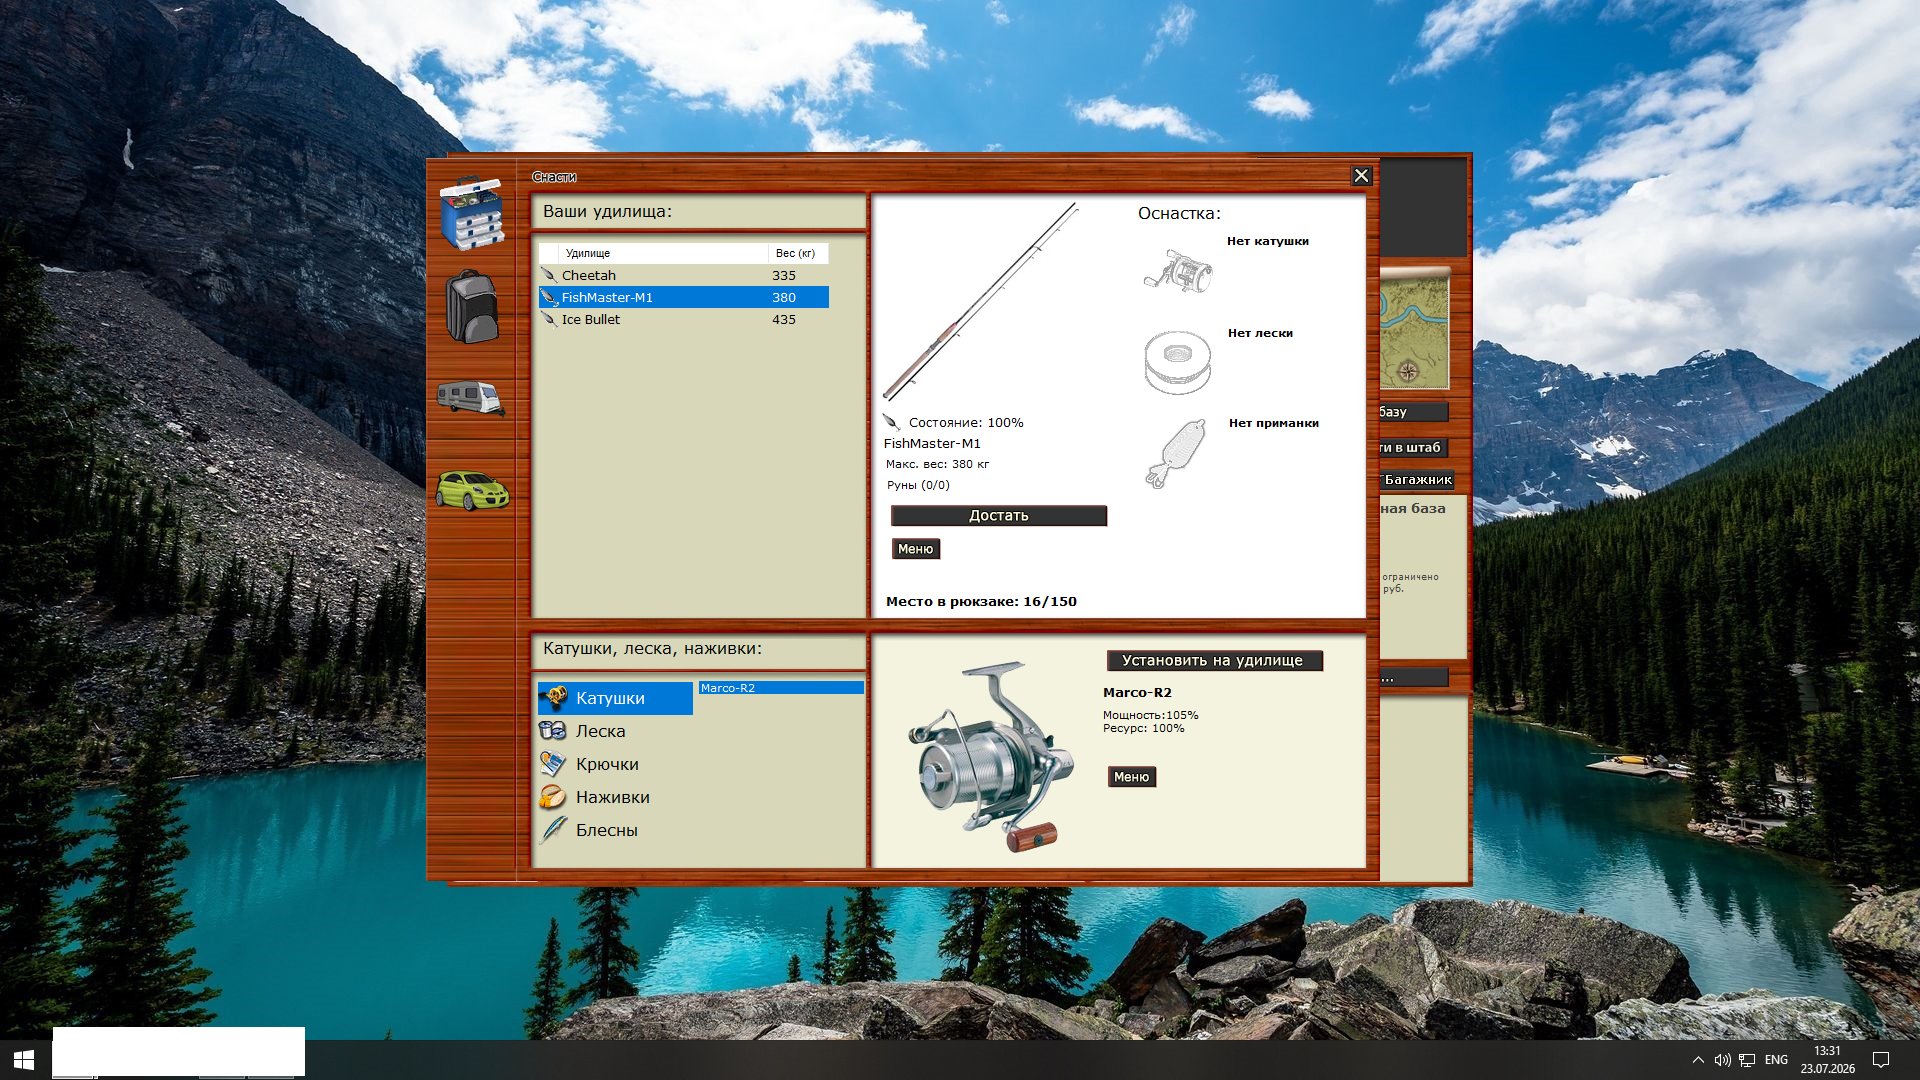Select Marco-R2 in the reel list

(781, 688)
